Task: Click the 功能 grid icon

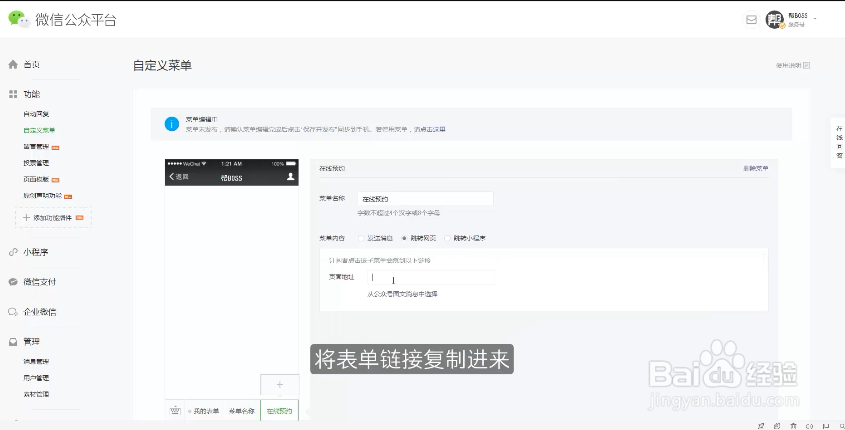Action: point(13,94)
